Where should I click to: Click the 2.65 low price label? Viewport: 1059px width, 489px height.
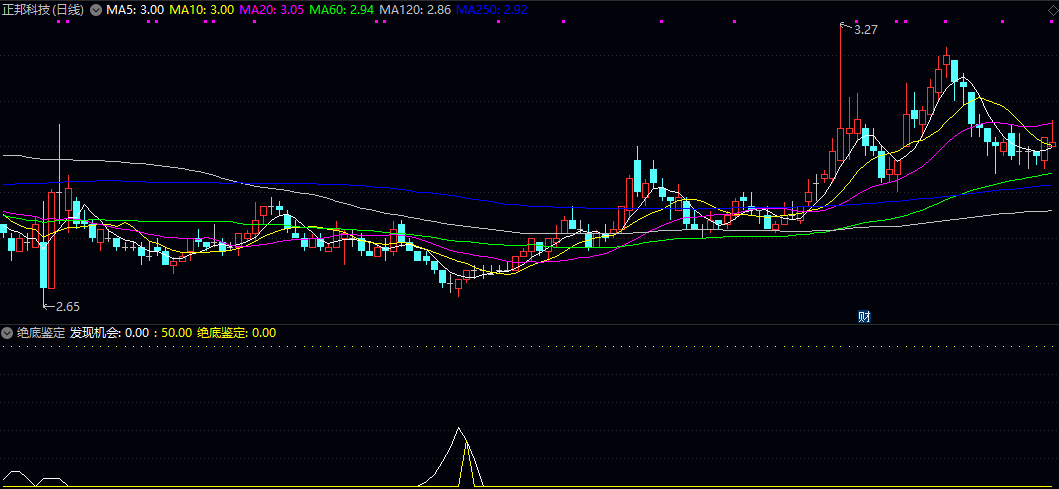[68, 307]
